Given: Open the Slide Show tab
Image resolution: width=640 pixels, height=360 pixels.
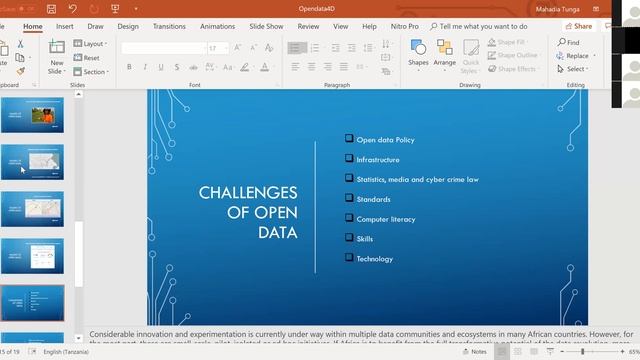Looking at the screenshot, I should pyautogui.click(x=266, y=26).
